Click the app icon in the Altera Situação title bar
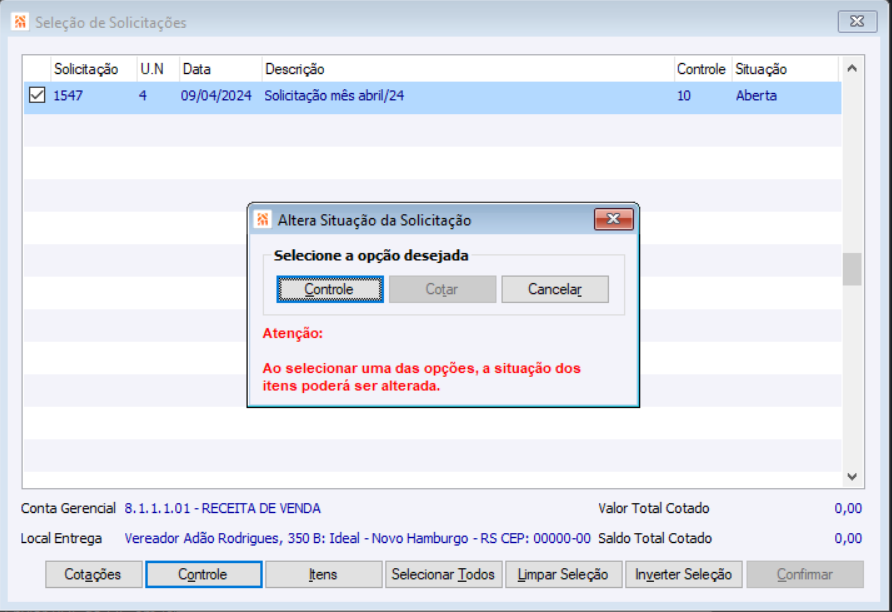 pyautogui.click(x=262, y=220)
